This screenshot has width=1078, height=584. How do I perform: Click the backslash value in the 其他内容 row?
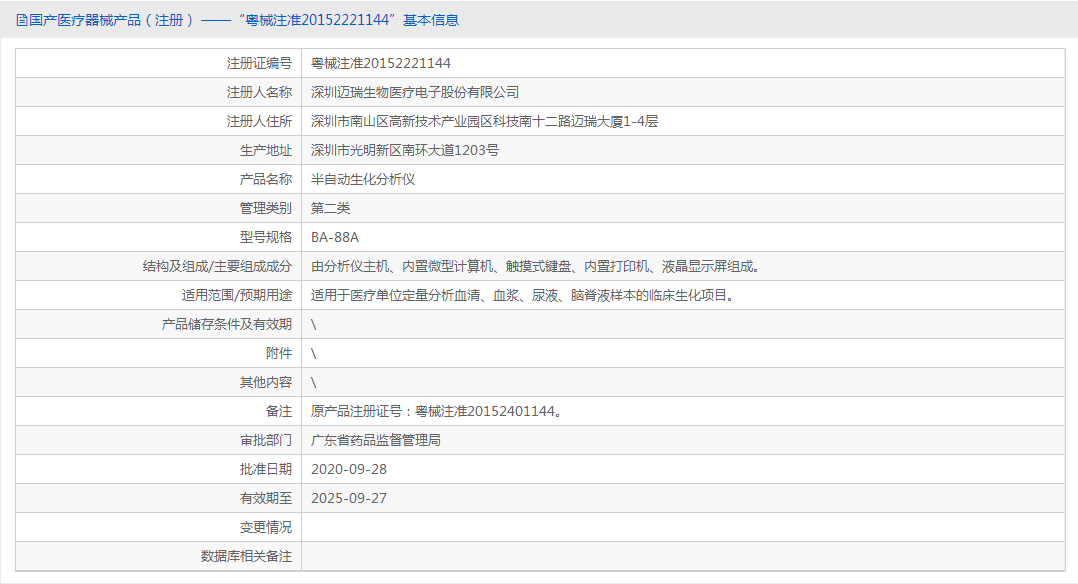coord(314,382)
